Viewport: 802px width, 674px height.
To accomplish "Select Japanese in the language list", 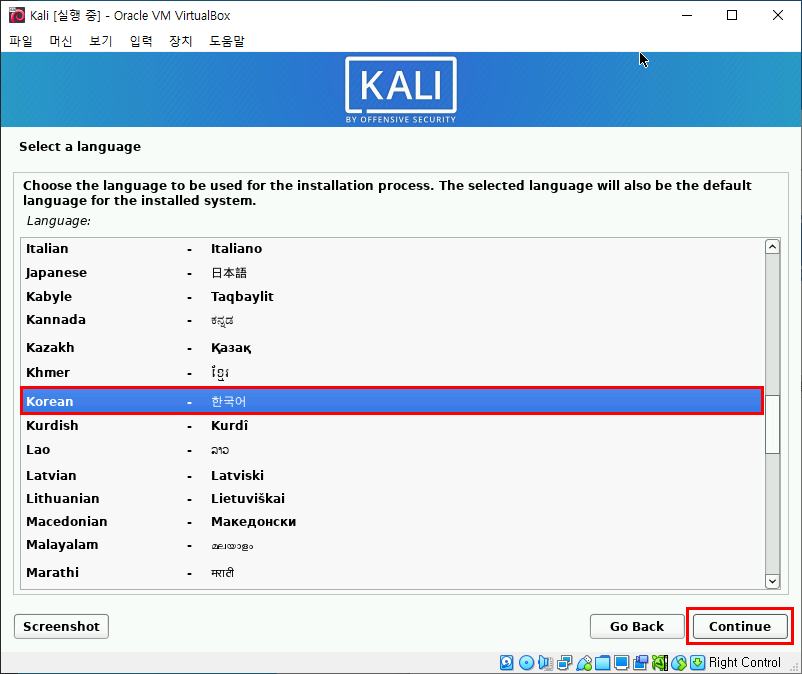I will tap(392, 273).
